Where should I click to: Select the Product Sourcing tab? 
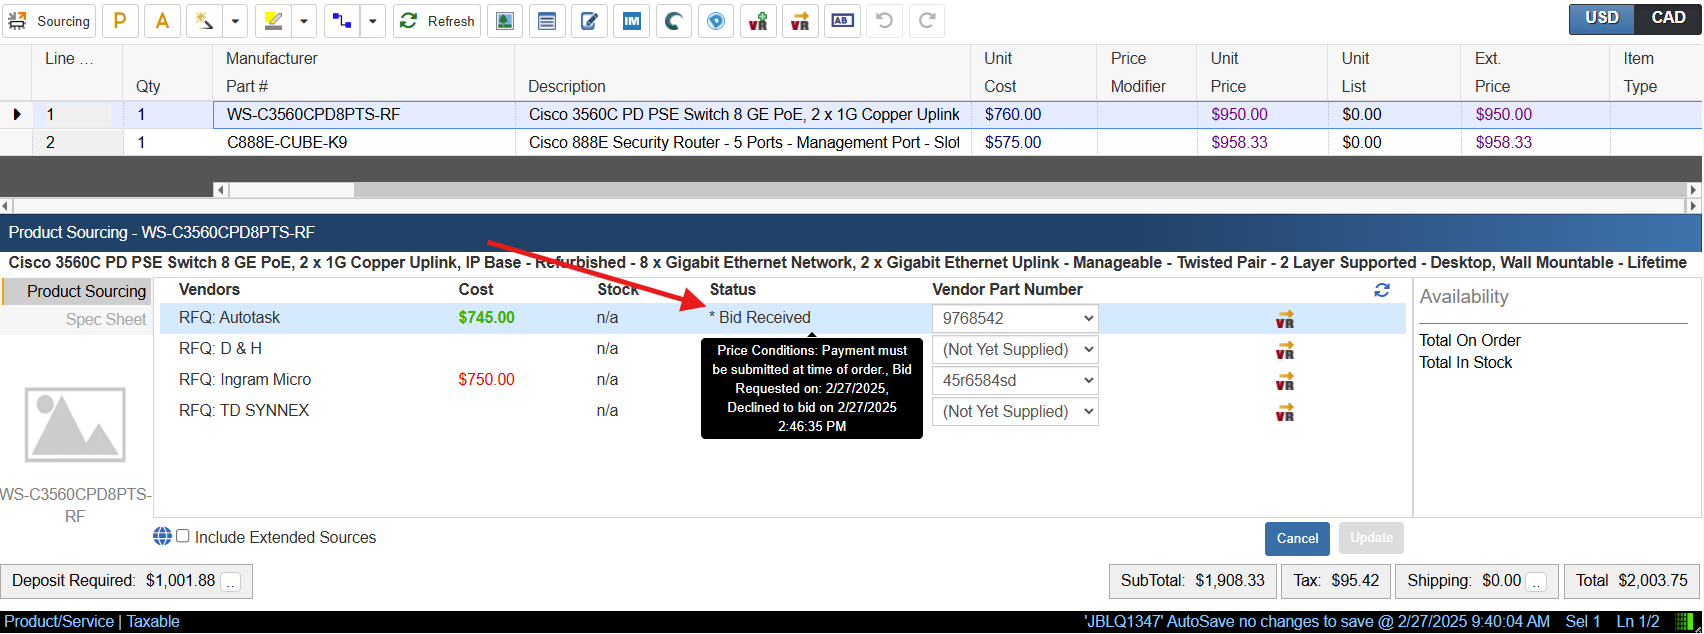(x=86, y=292)
